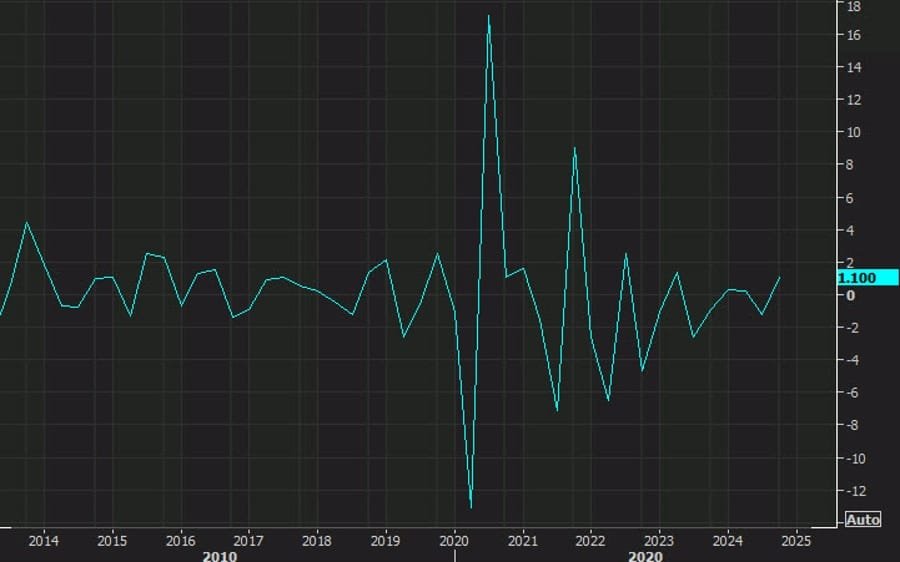Click the 2024 x-axis label
Image resolution: width=900 pixels, height=562 pixels.
727,541
